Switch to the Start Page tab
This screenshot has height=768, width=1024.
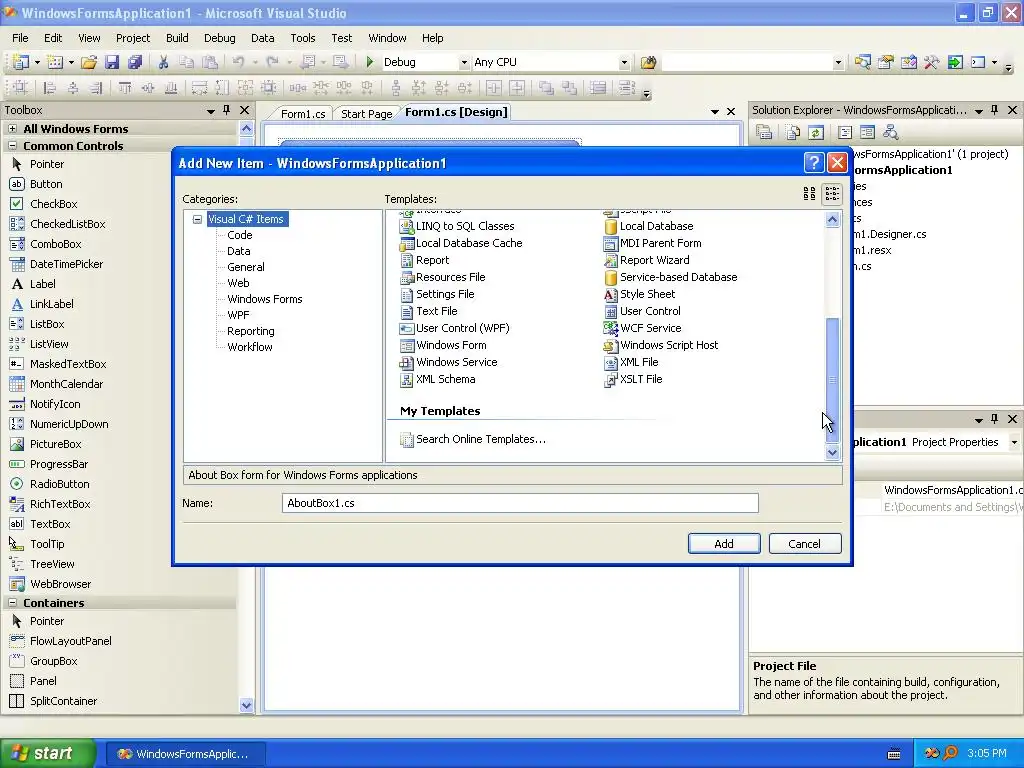pos(366,114)
